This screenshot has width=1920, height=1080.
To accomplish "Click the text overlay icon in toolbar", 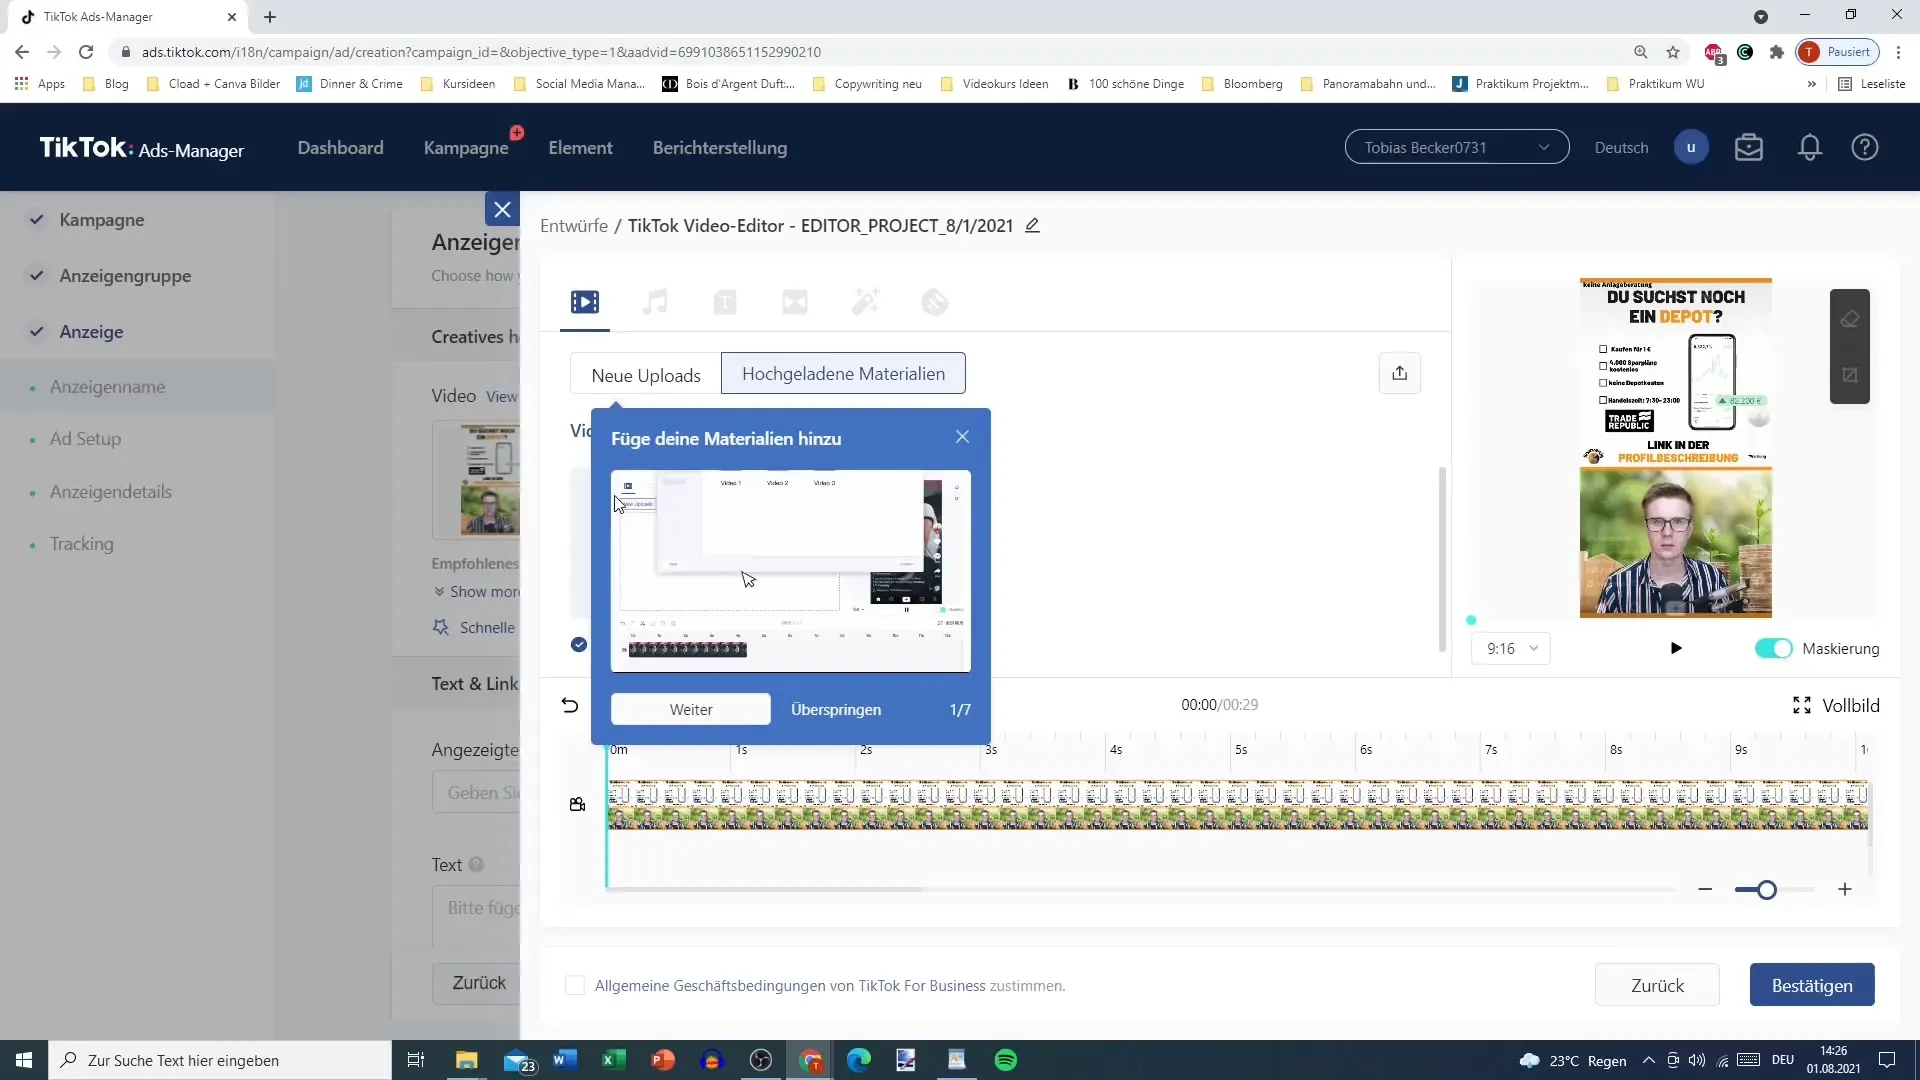I will click(x=725, y=302).
